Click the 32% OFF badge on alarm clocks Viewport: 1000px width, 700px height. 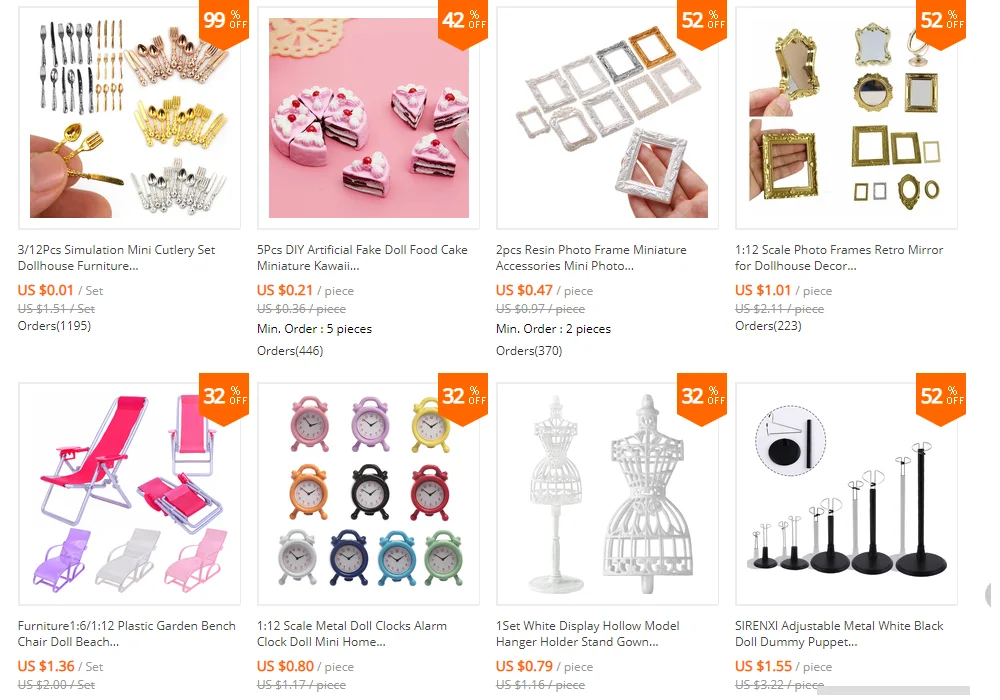(464, 400)
